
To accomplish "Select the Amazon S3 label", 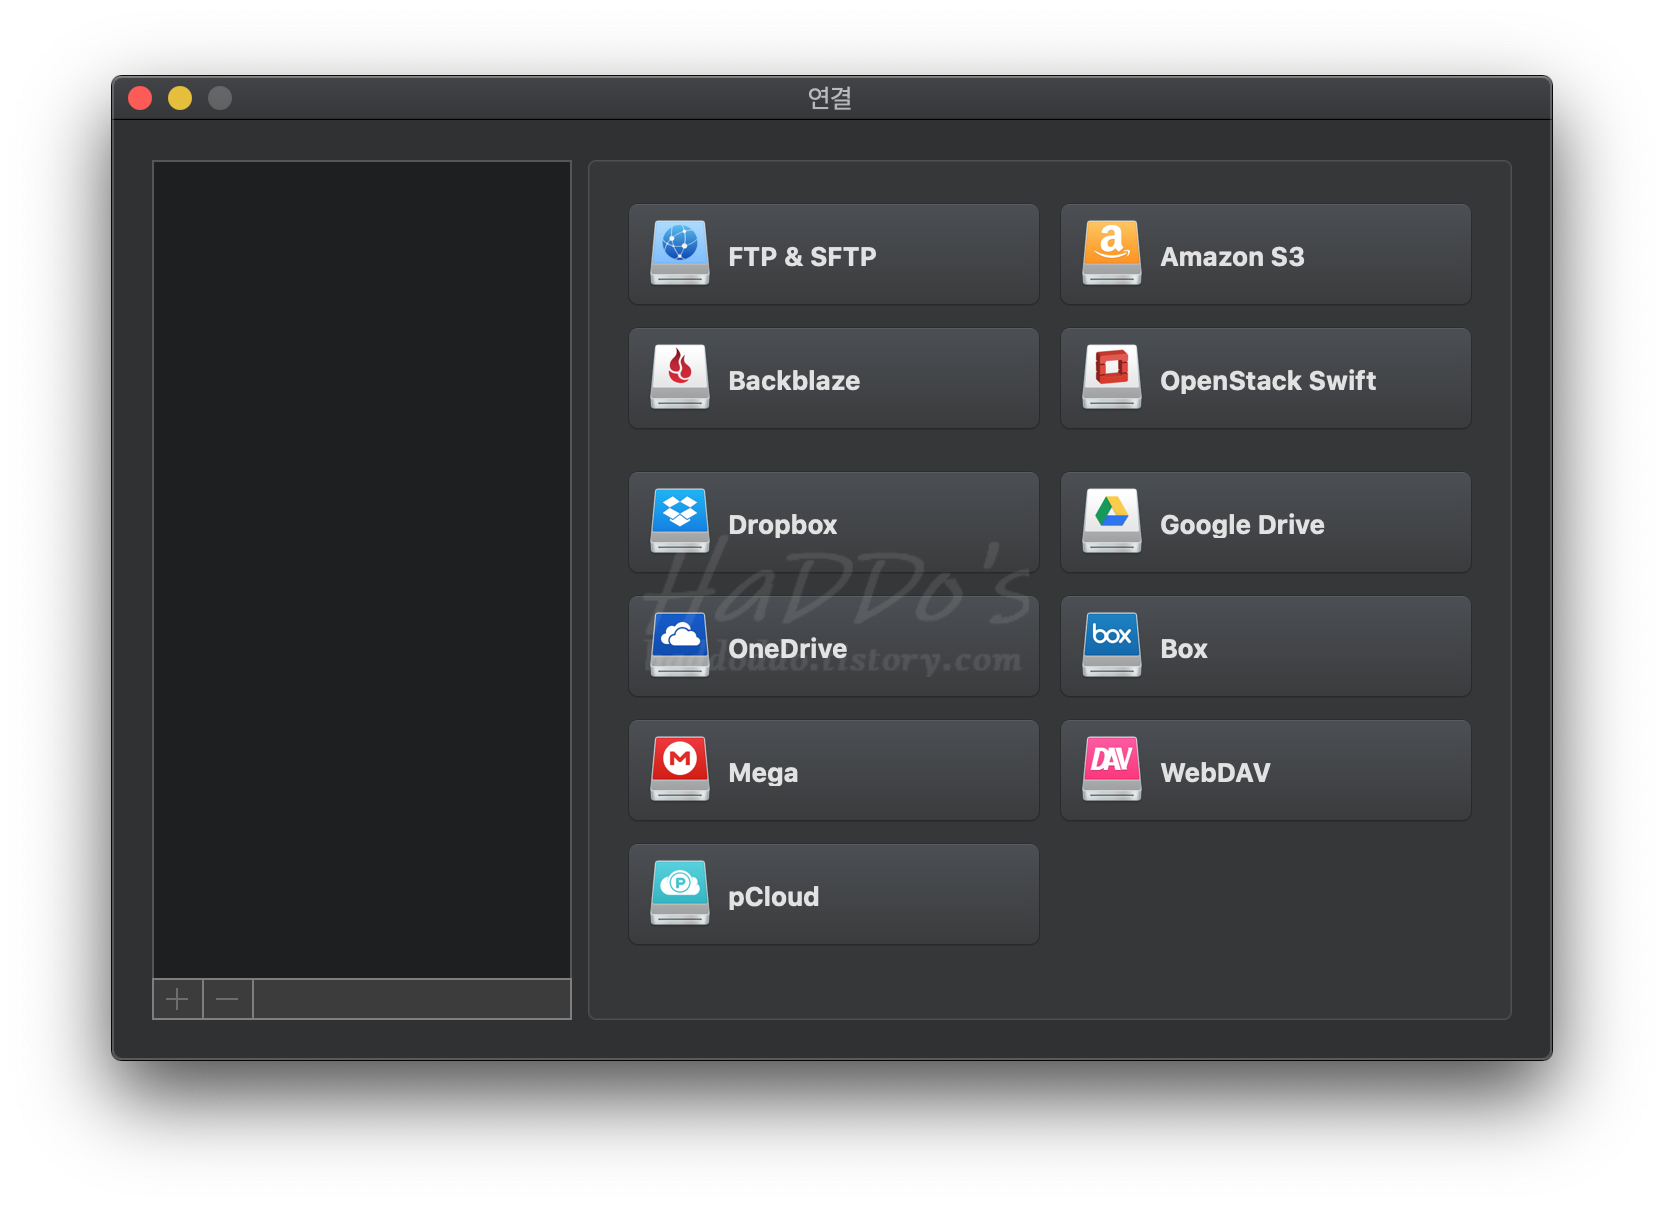I will (x=1232, y=257).
